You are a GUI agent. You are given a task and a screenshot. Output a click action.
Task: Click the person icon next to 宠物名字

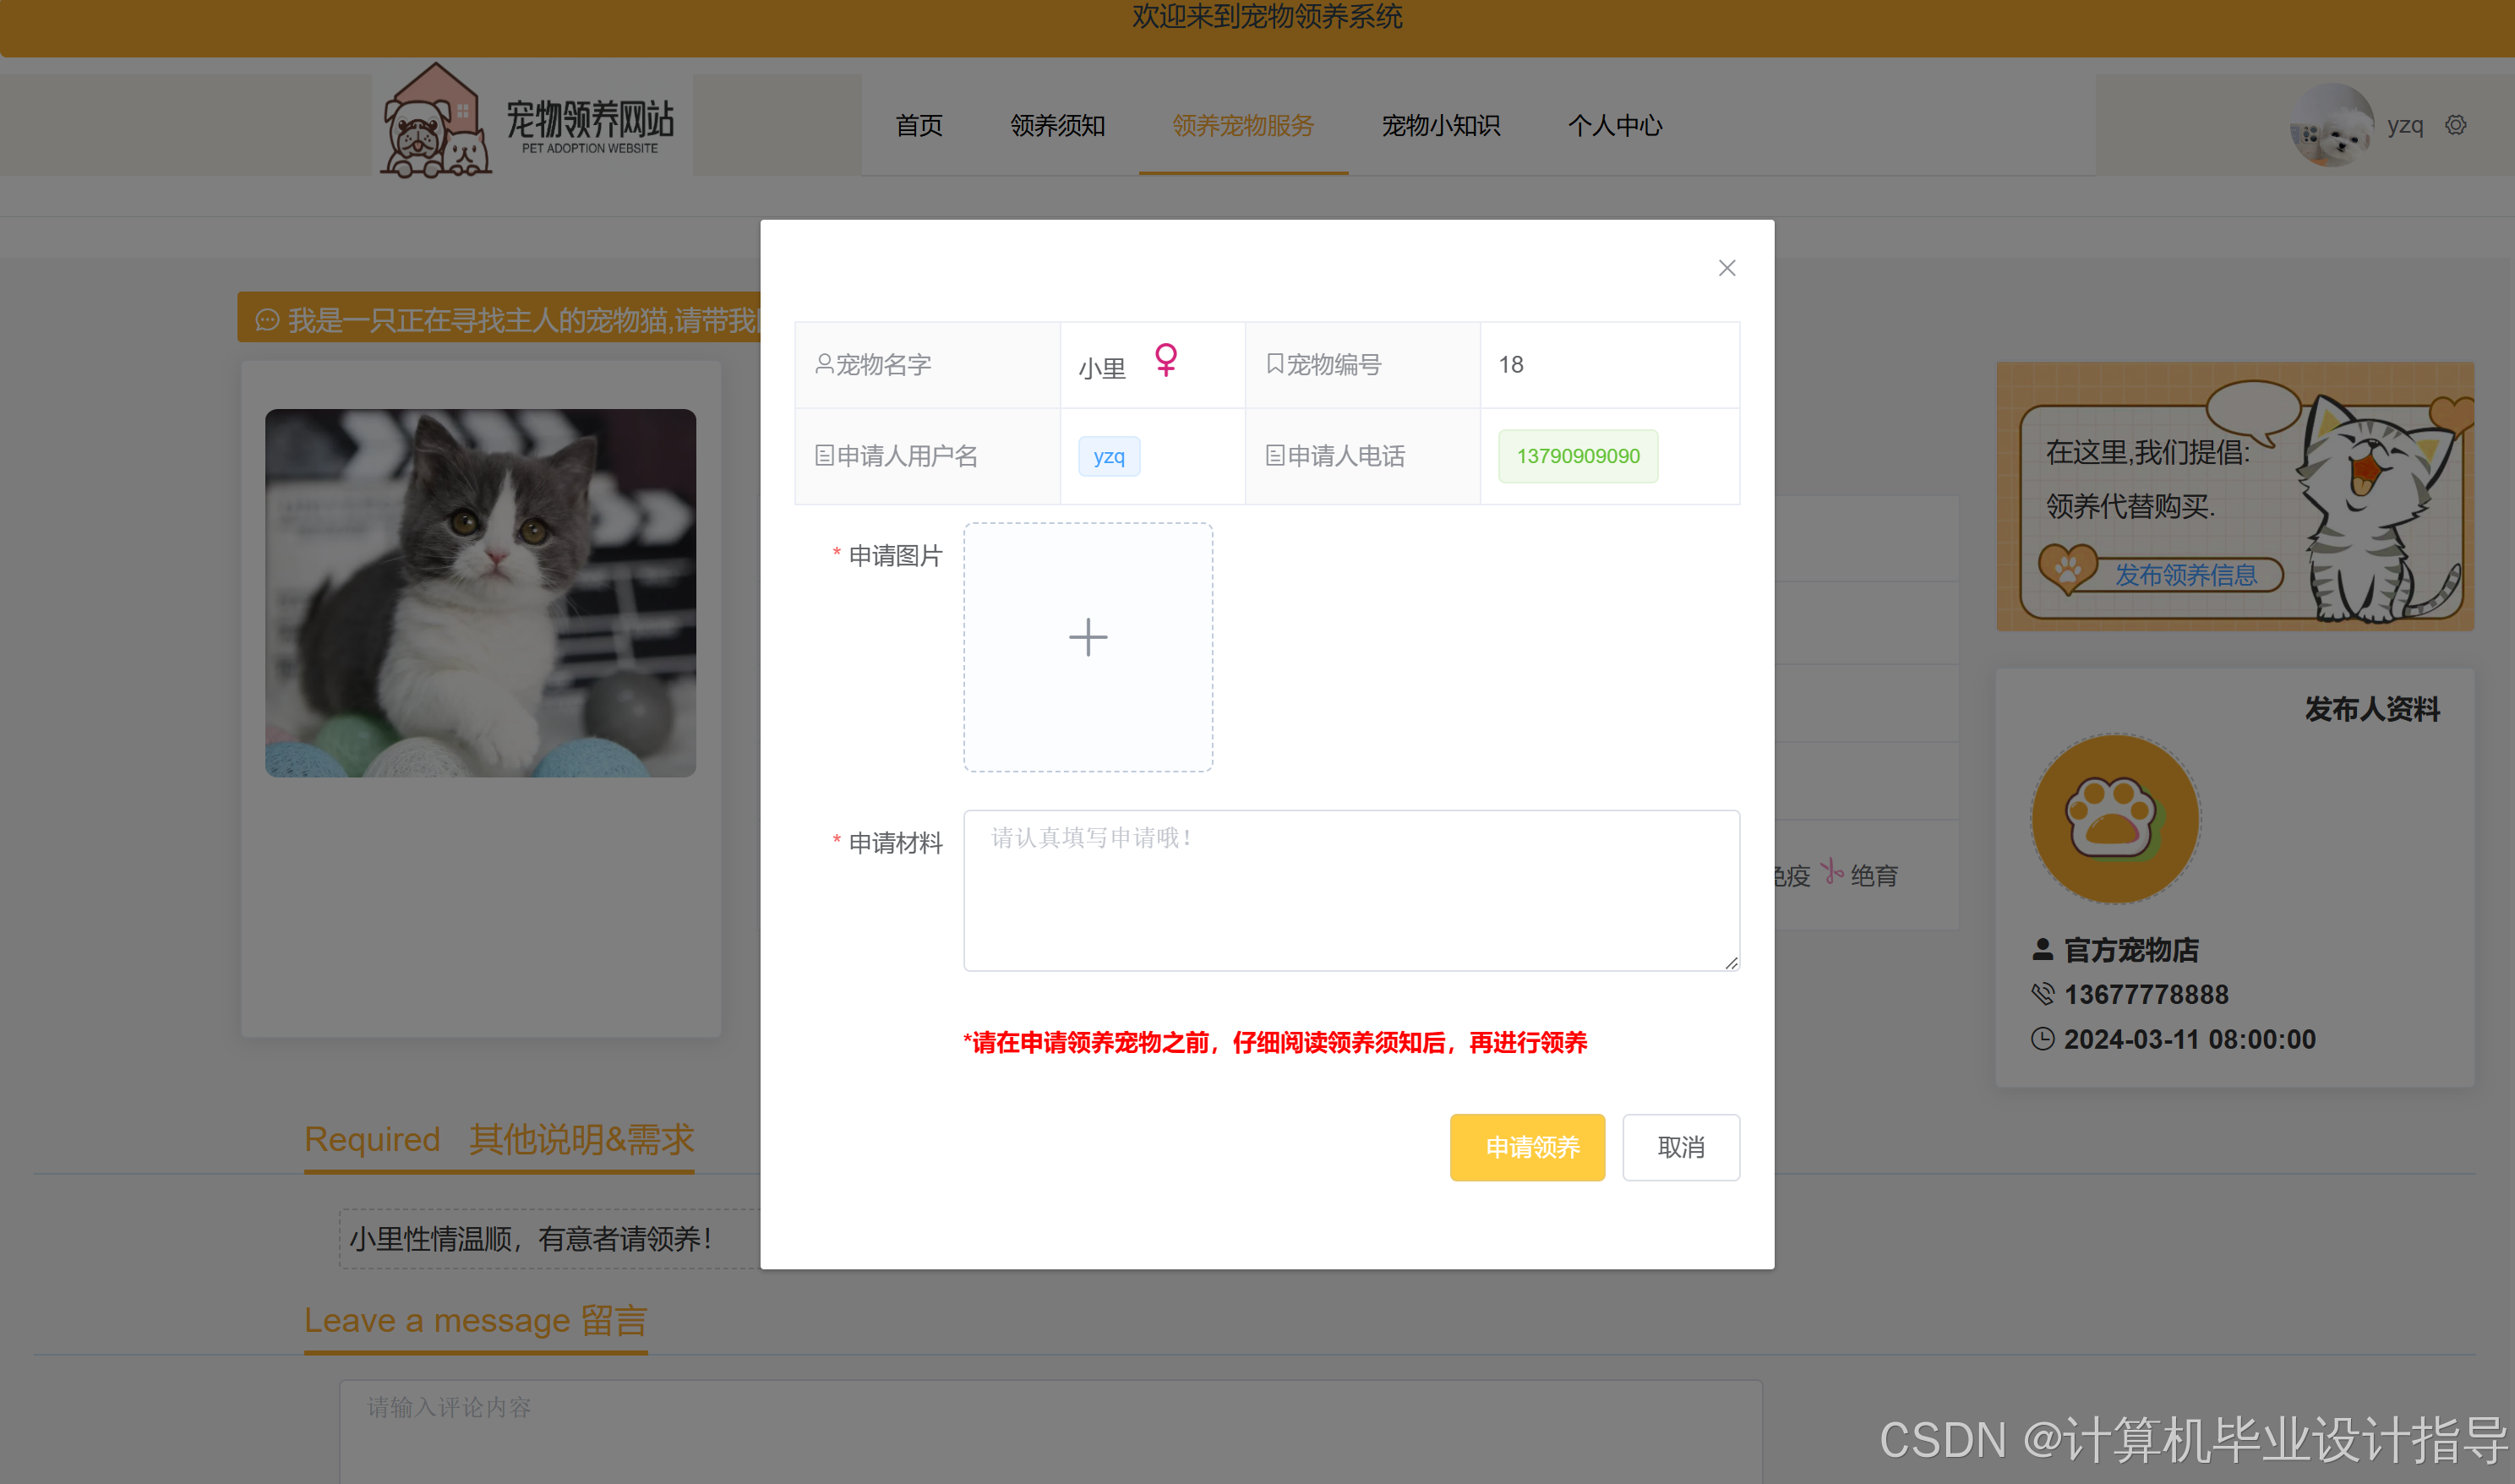point(824,364)
